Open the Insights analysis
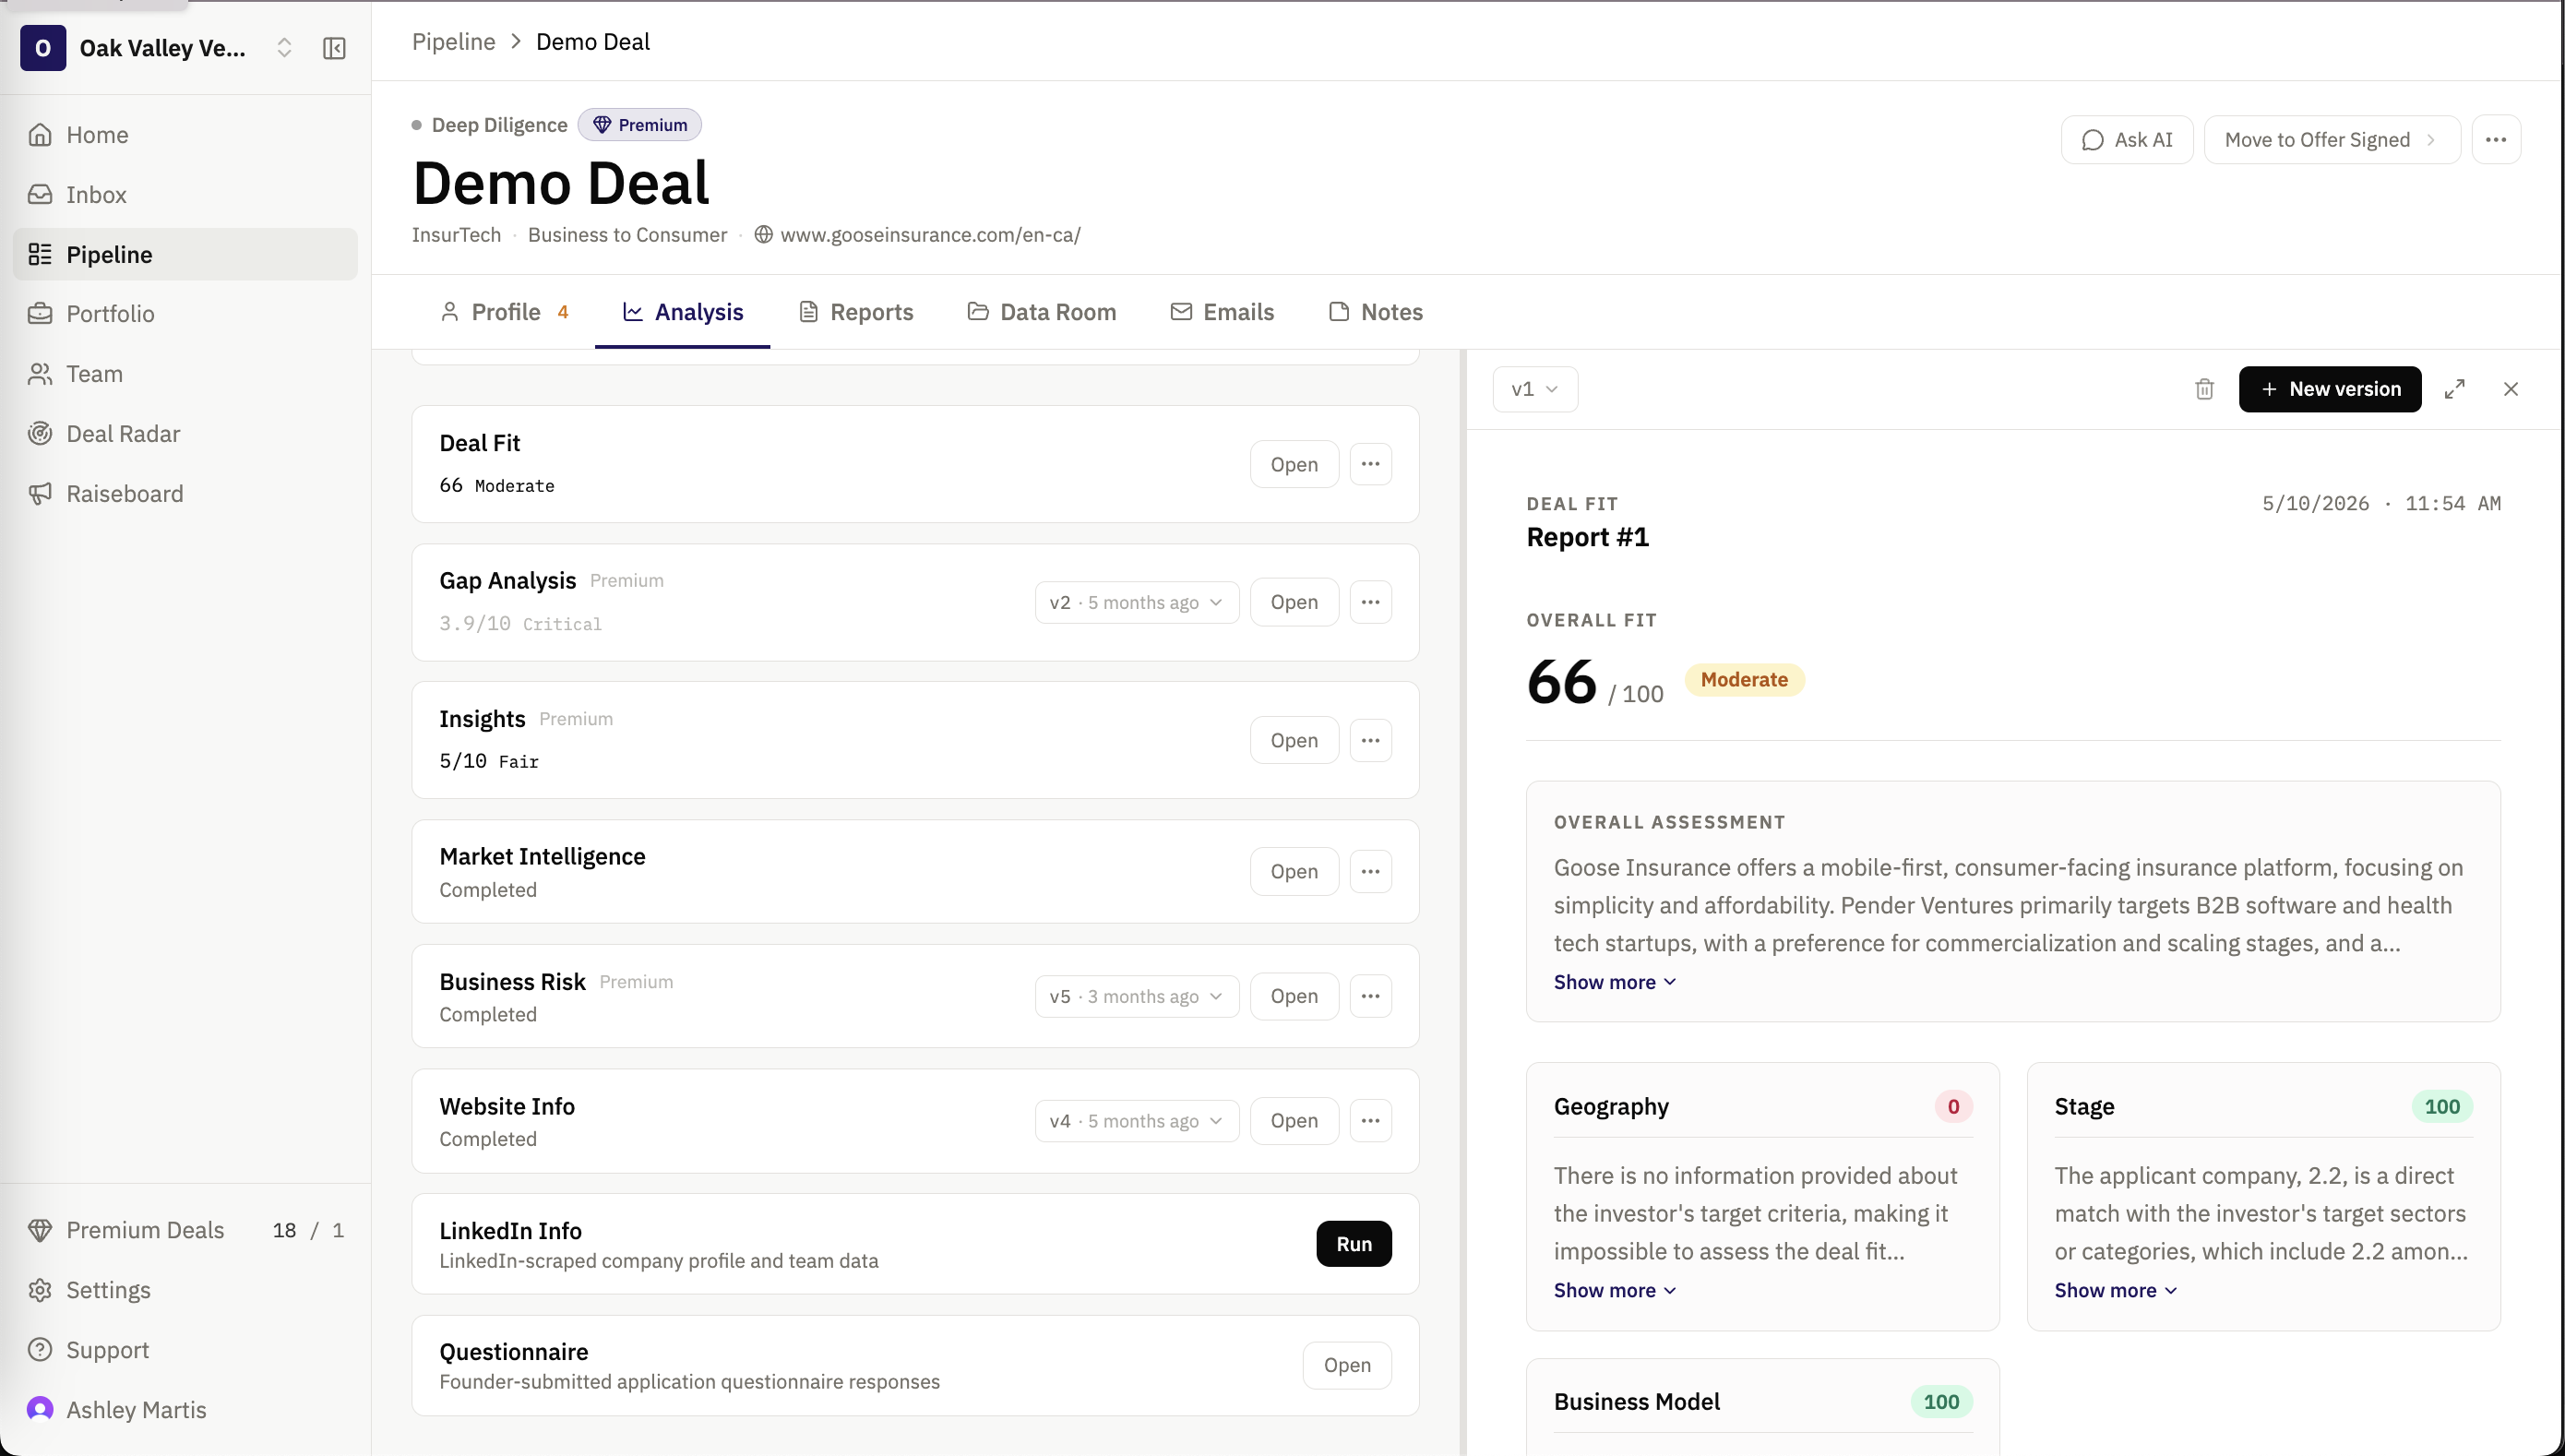Viewport: 2565px width, 1456px height. (x=1294, y=741)
